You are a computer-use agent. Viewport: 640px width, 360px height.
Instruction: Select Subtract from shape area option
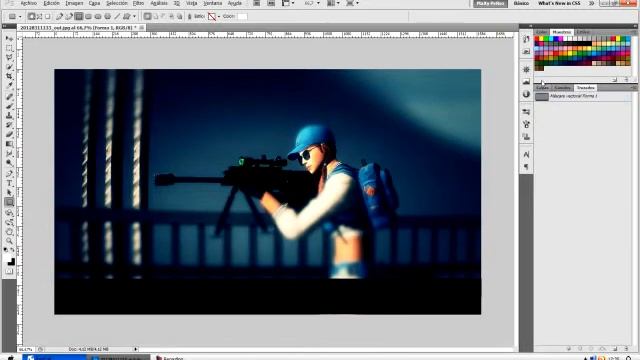[163, 16]
